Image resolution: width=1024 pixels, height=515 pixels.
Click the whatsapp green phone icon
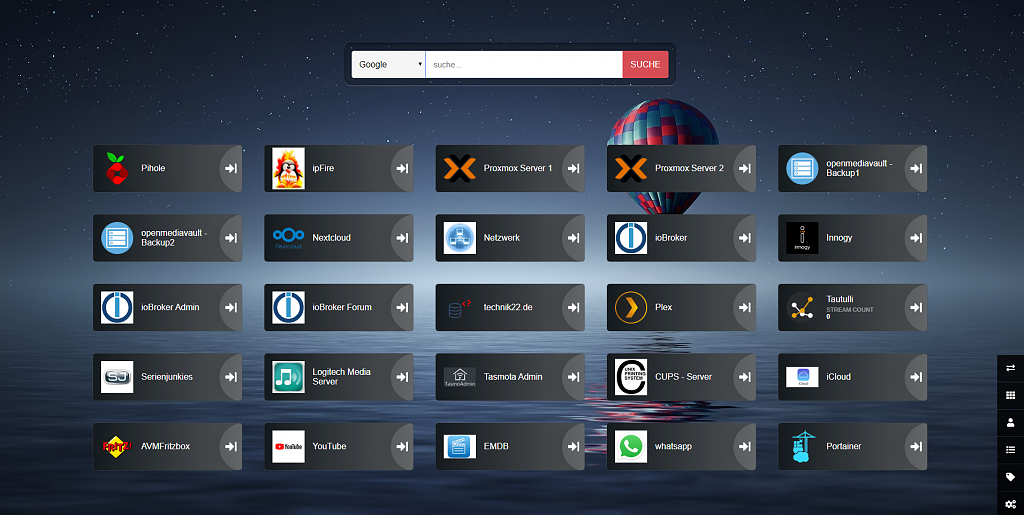[x=631, y=446]
